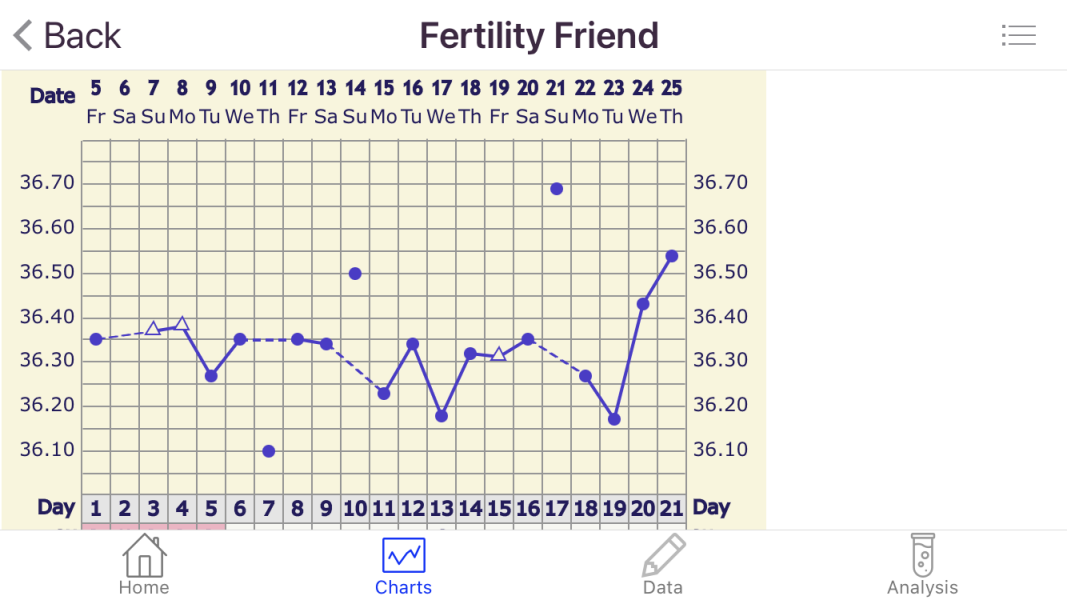Switch to the Home tab label
This screenshot has width=1067, height=600.
(x=144, y=588)
